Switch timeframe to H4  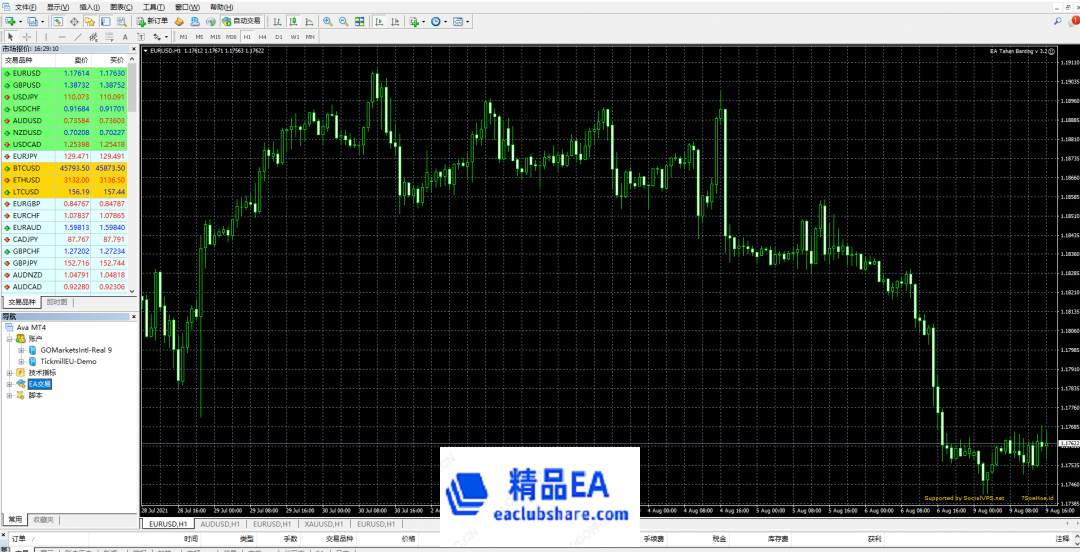[x=262, y=37]
